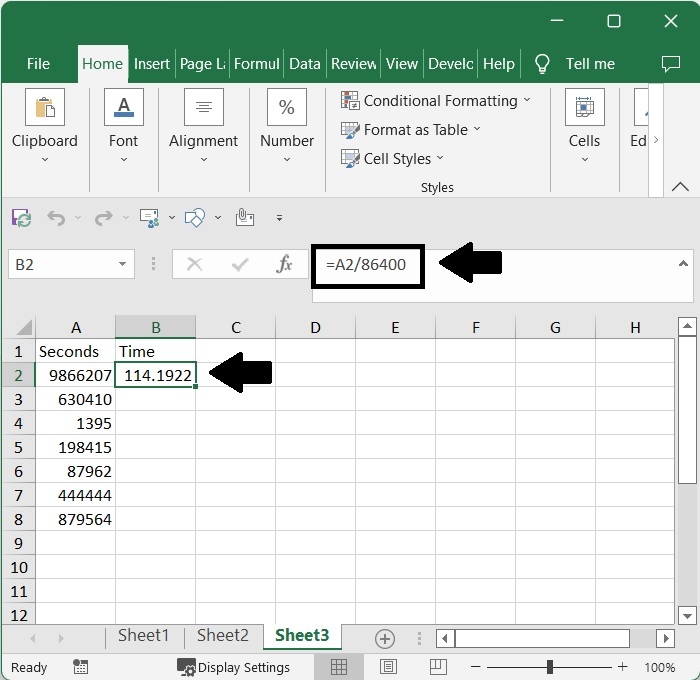Collapse the ribbon with up chevron
Image resolution: width=700 pixels, height=680 pixels.
[x=680, y=186]
